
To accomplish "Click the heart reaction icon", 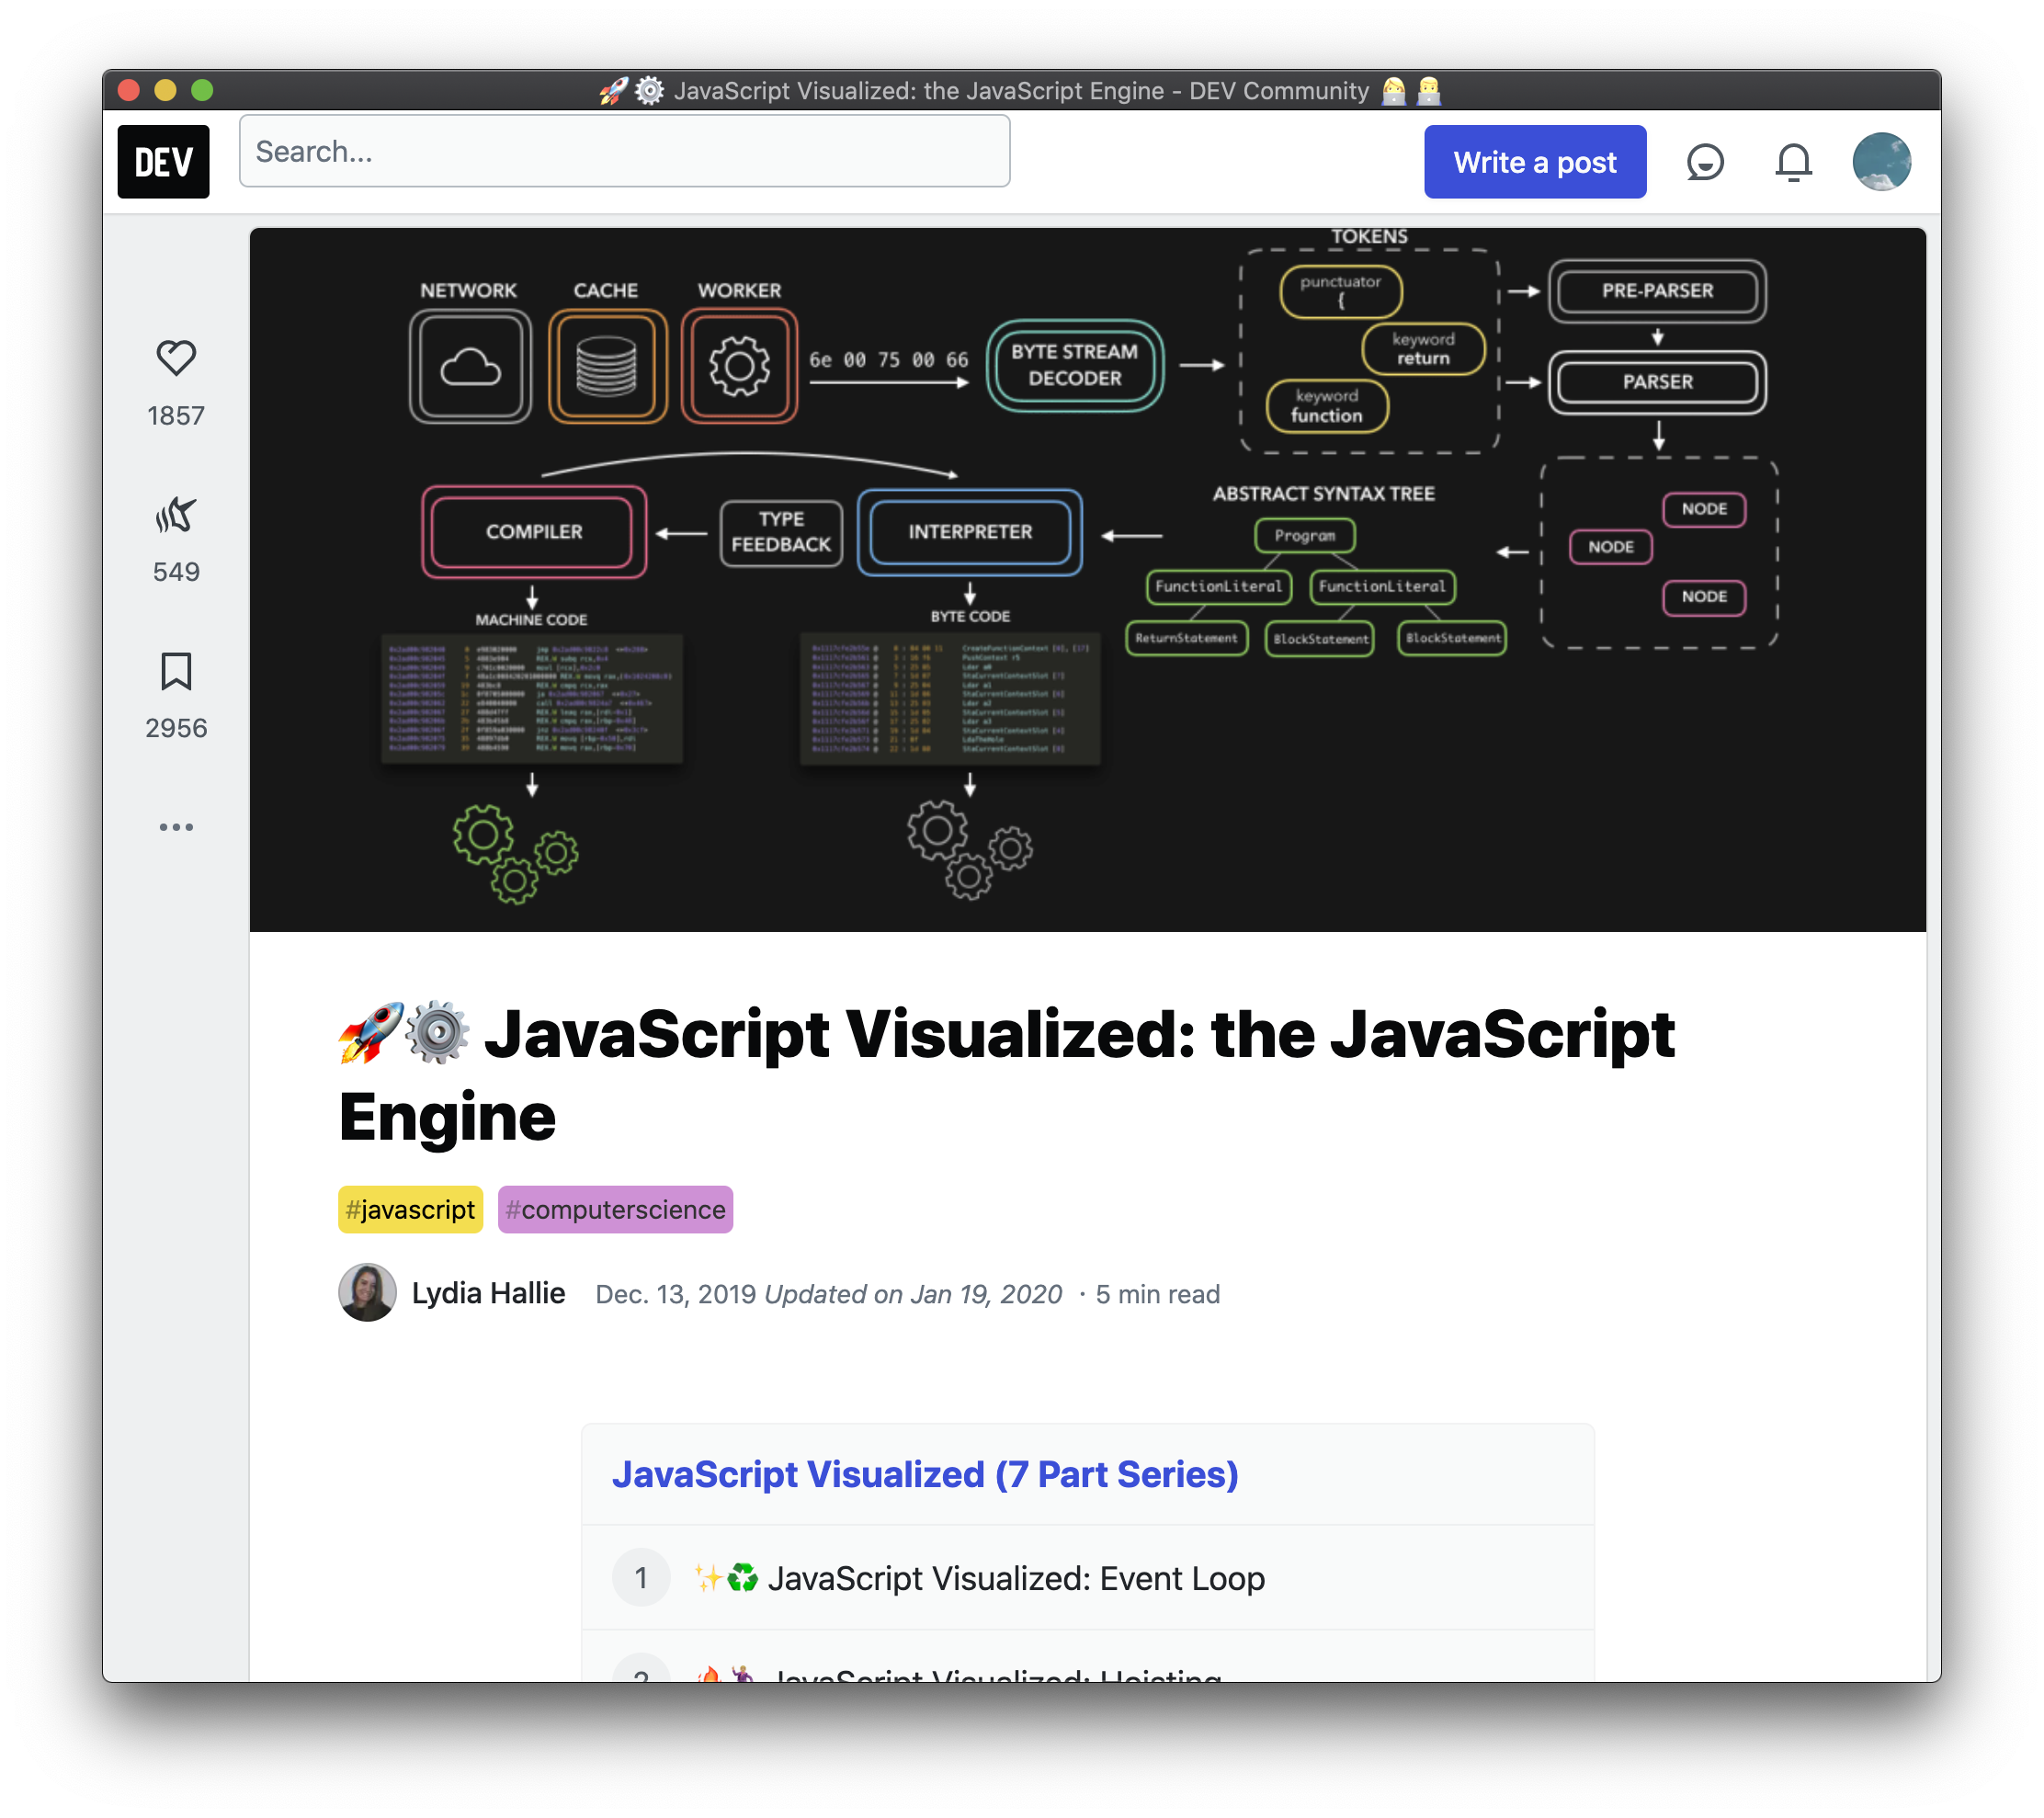I will coord(176,358).
